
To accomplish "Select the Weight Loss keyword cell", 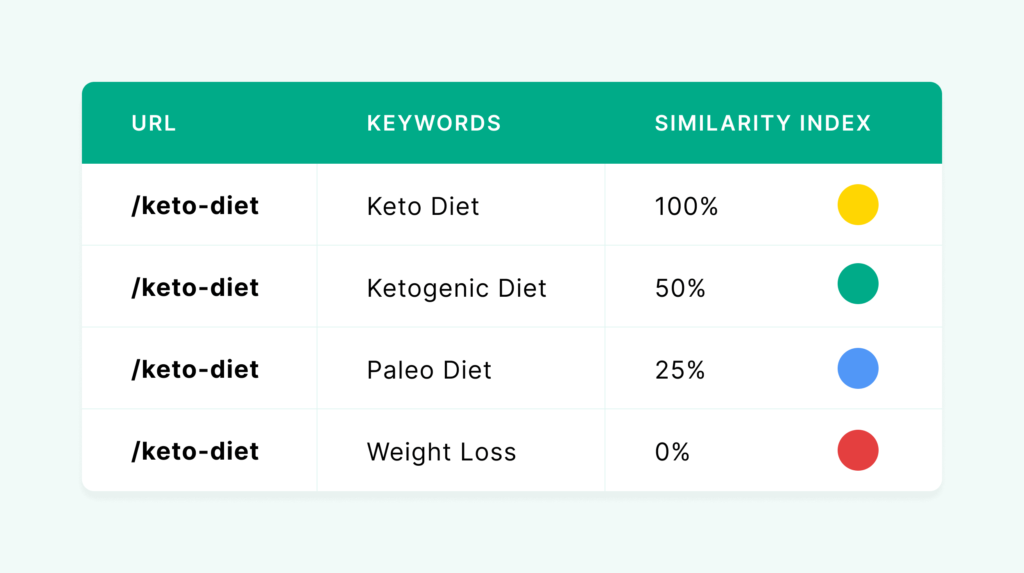I will (x=441, y=452).
